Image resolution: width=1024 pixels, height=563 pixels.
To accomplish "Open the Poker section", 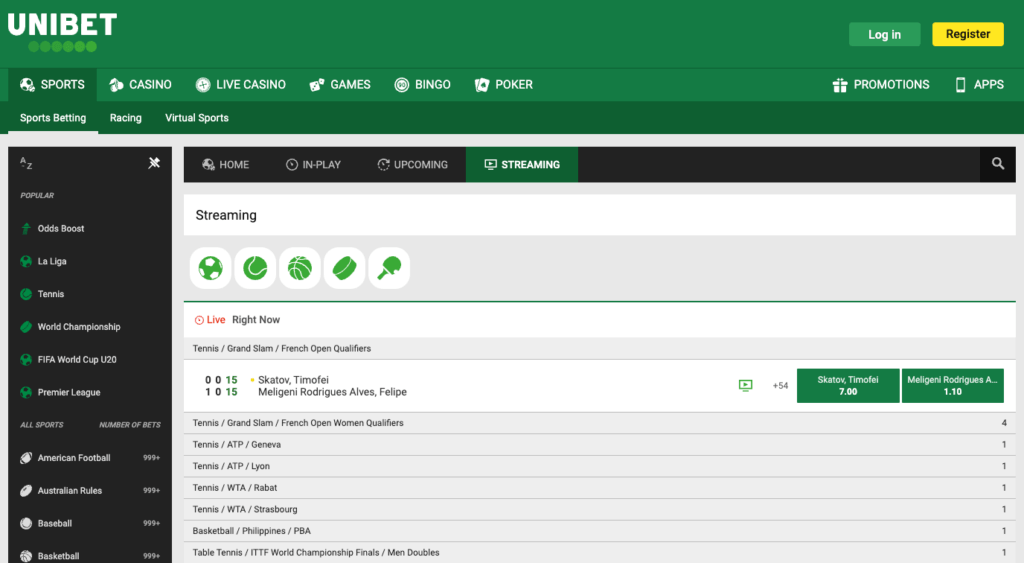I will 504,85.
